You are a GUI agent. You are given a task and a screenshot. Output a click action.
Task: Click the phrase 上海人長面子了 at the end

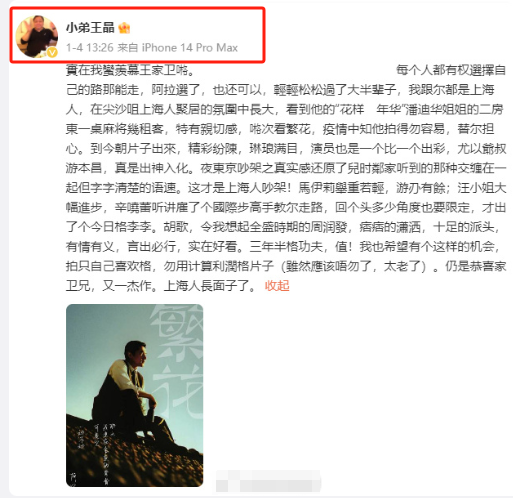point(206,286)
